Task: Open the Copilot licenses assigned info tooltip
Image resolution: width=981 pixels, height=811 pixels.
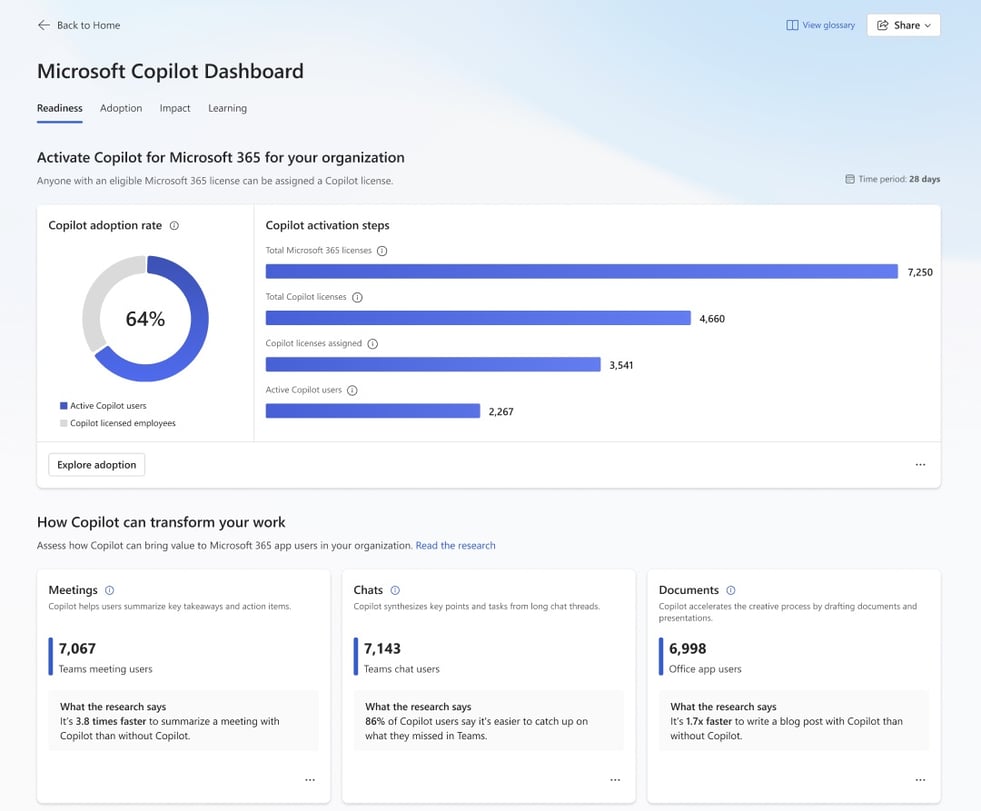Action: [371, 343]
